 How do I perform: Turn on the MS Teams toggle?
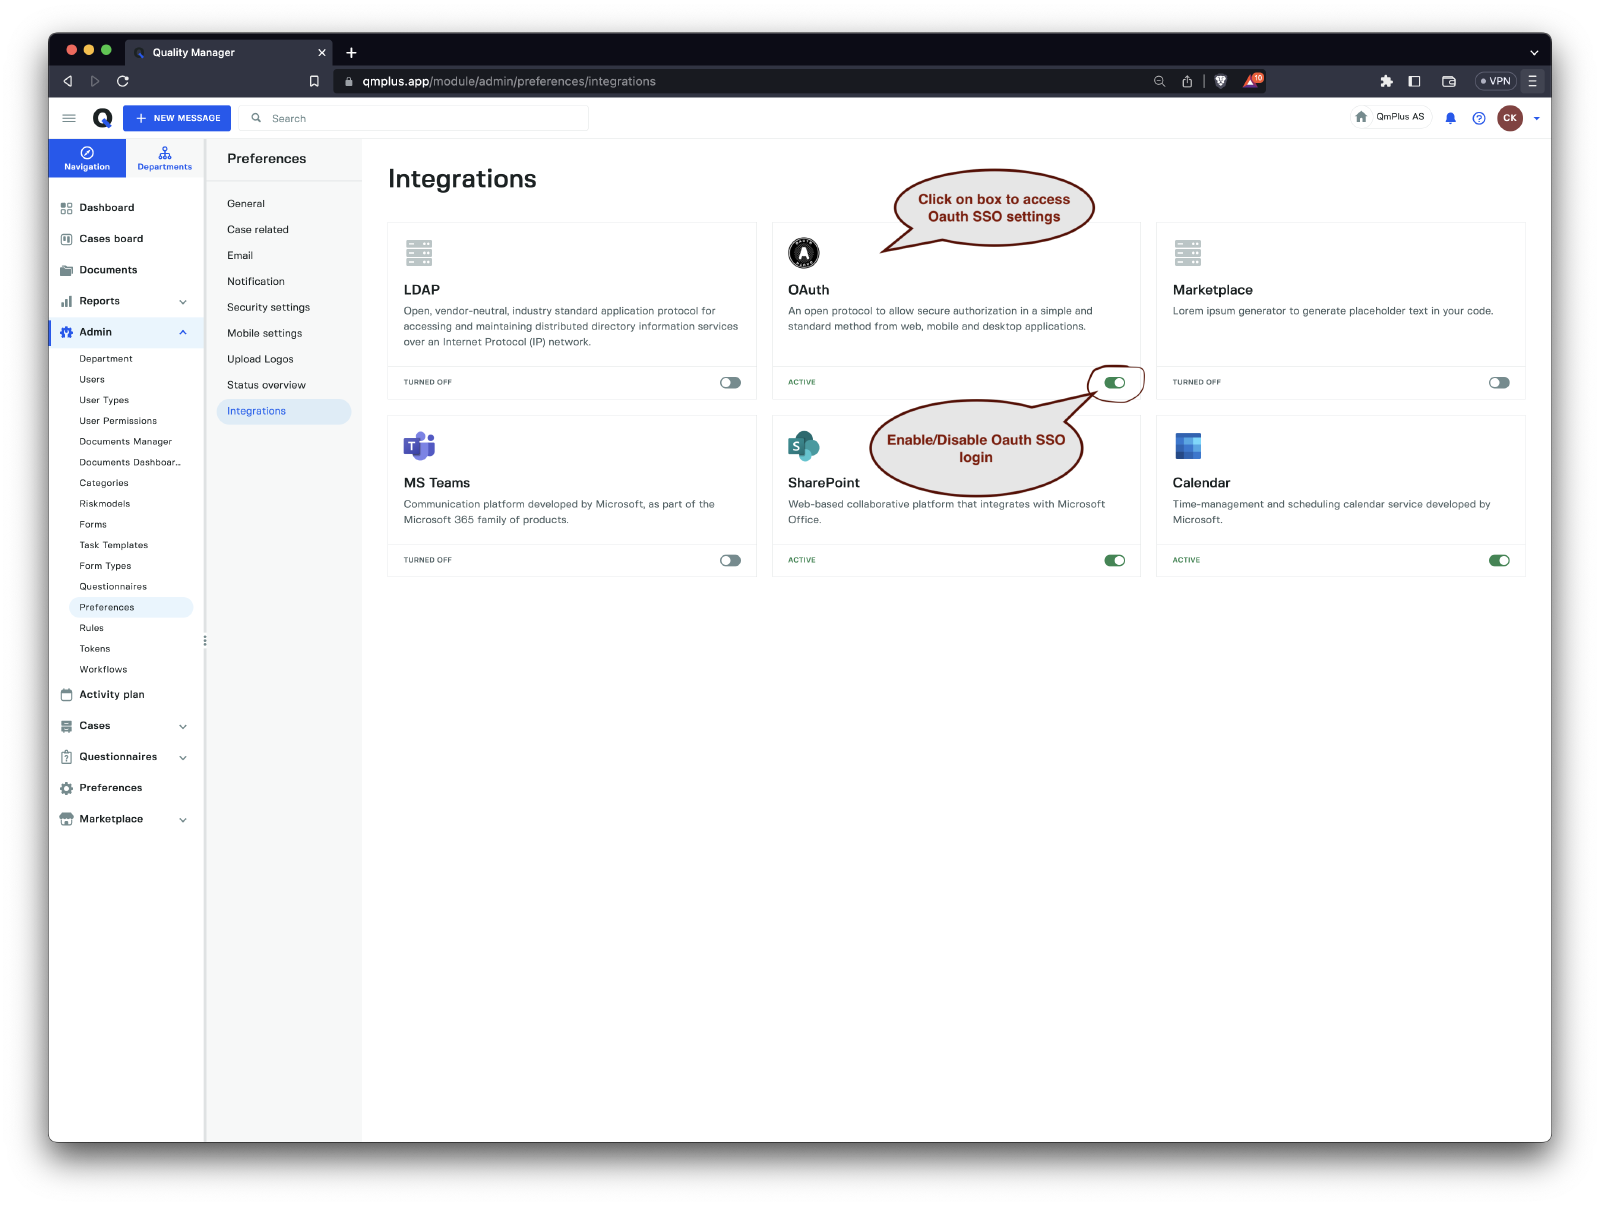pyautogui.click(x=730, y=560)
